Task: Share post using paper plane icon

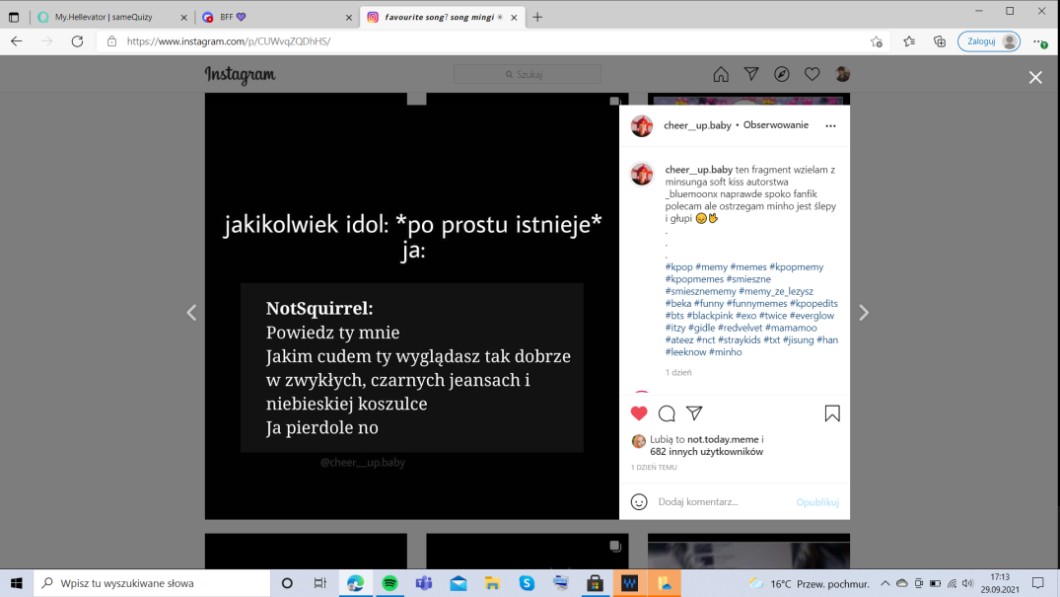Action: pyautogui.click(x=695, y=413)
